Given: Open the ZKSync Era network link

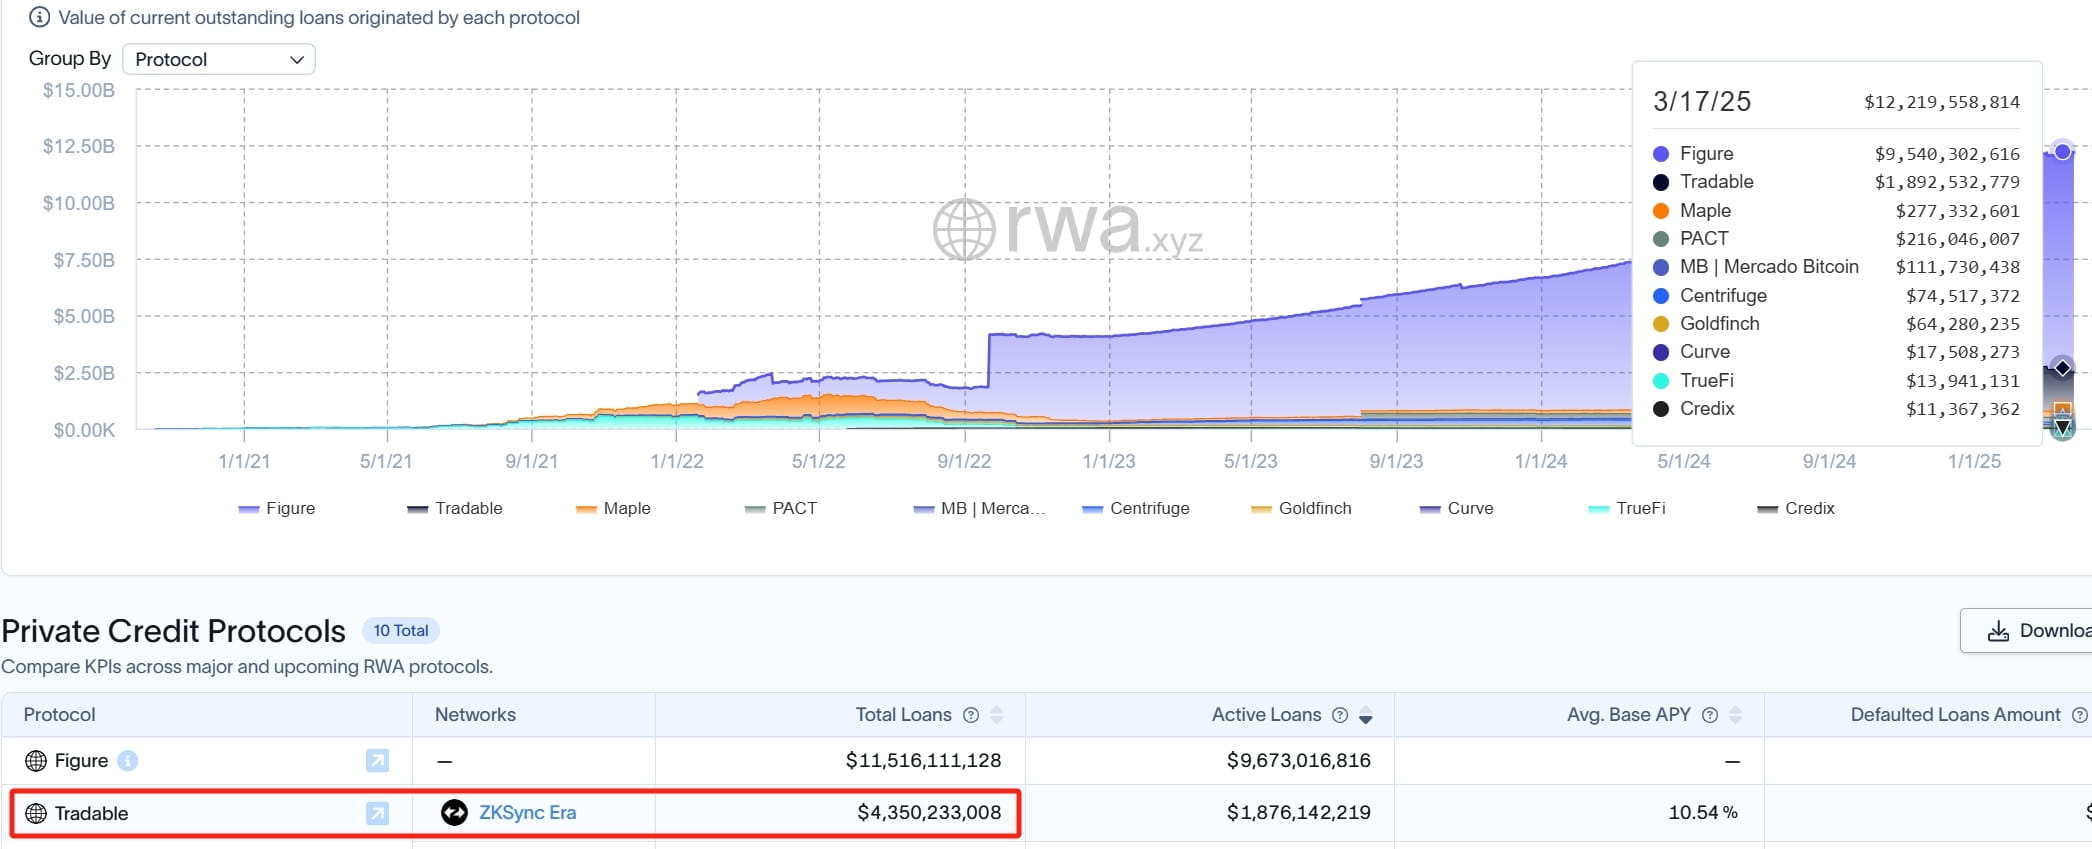Looking at the screenshot, I should pos(527,813).
